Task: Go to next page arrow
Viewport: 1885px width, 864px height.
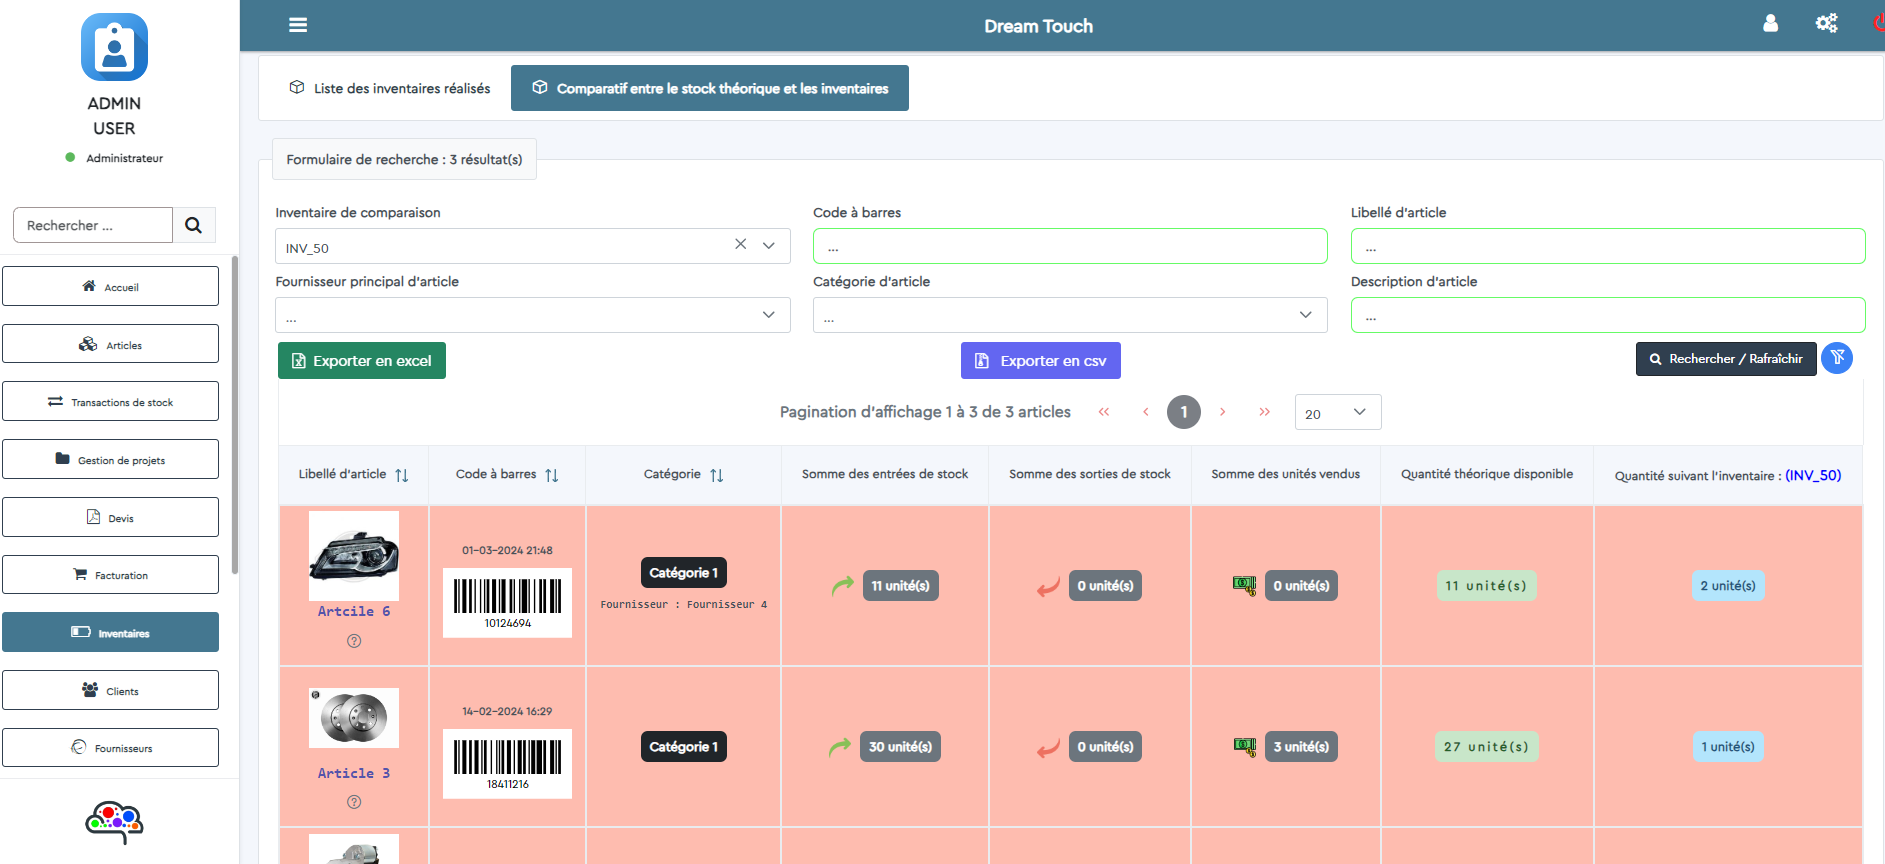Action: tap(1222, 412)
